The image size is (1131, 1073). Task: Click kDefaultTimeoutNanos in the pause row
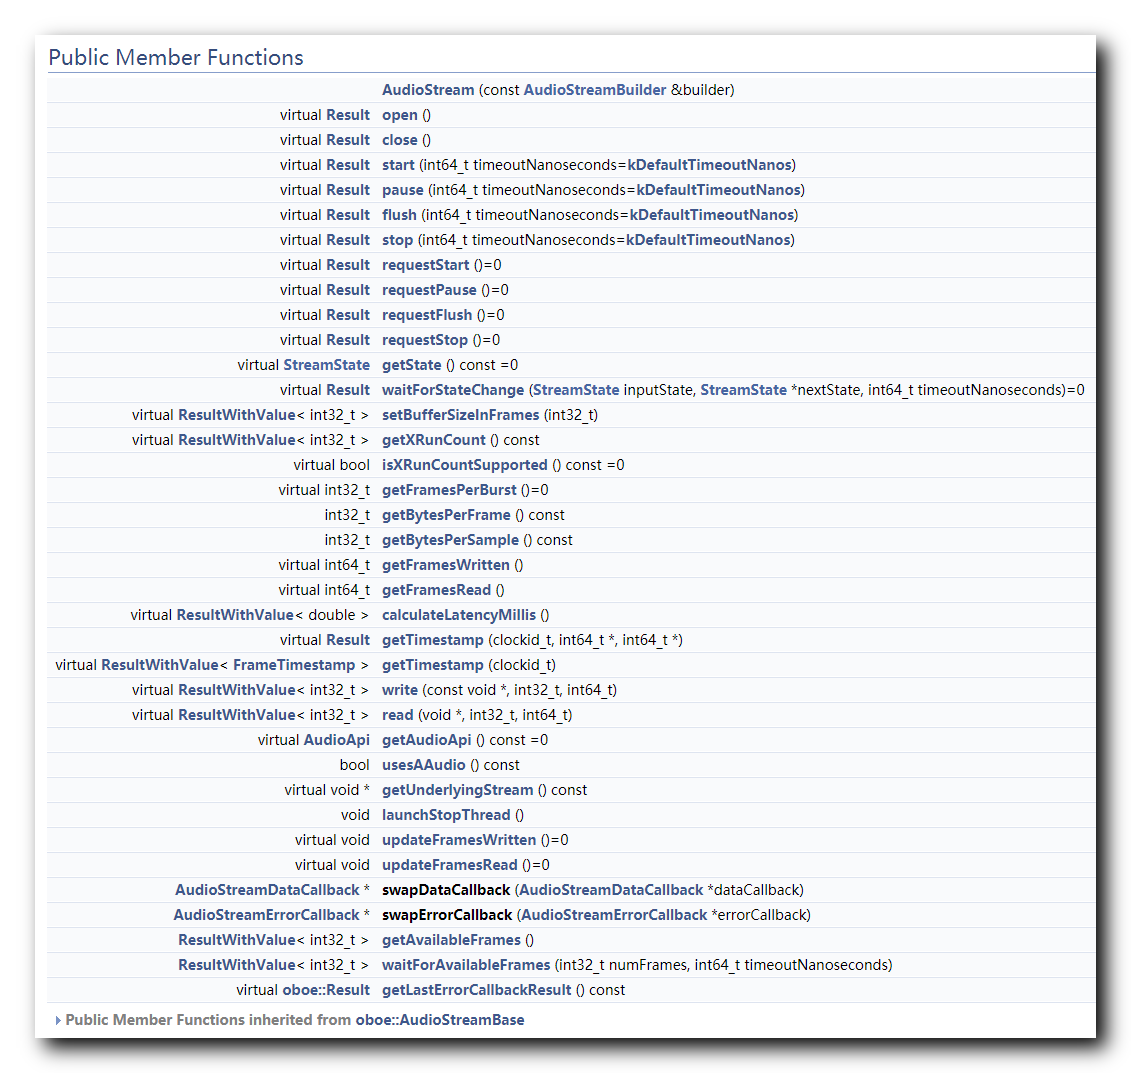click(718, 190)
